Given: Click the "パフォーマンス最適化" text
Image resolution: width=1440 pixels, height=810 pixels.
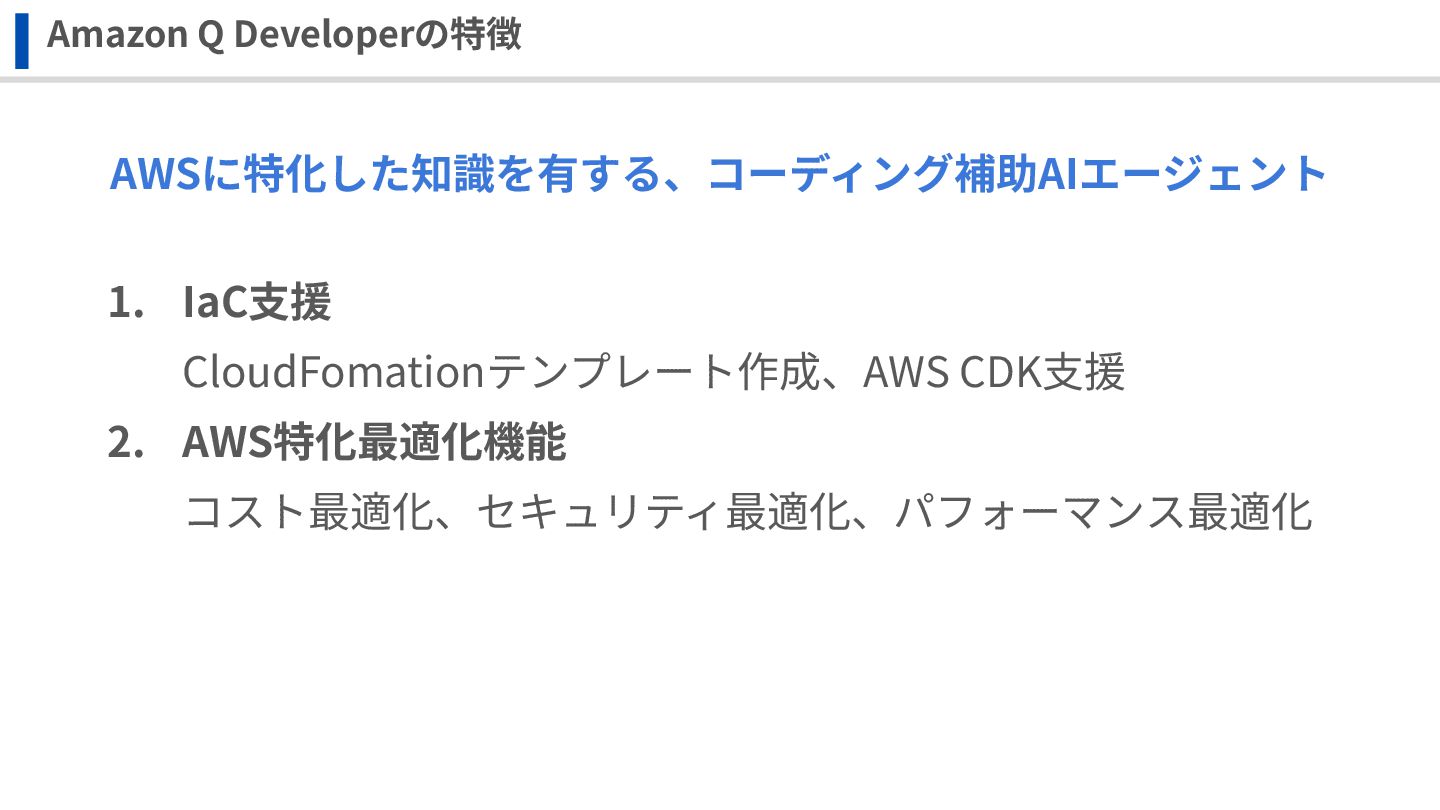Looking at the screenshot, I should point(1102,513).
